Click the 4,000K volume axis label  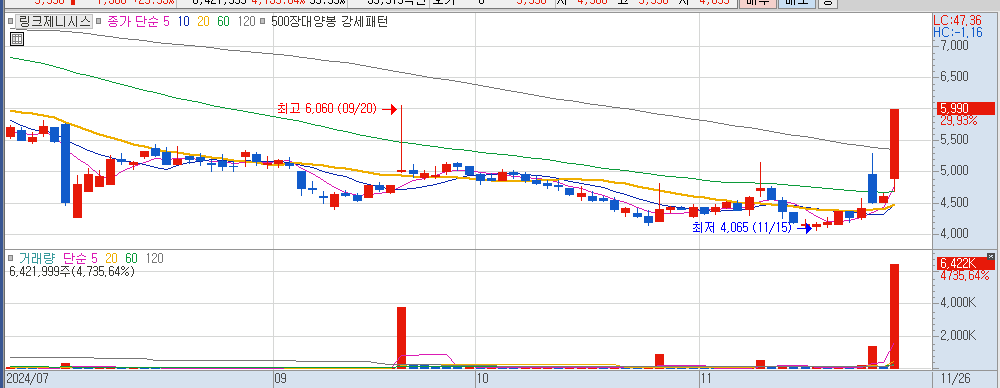958,302
